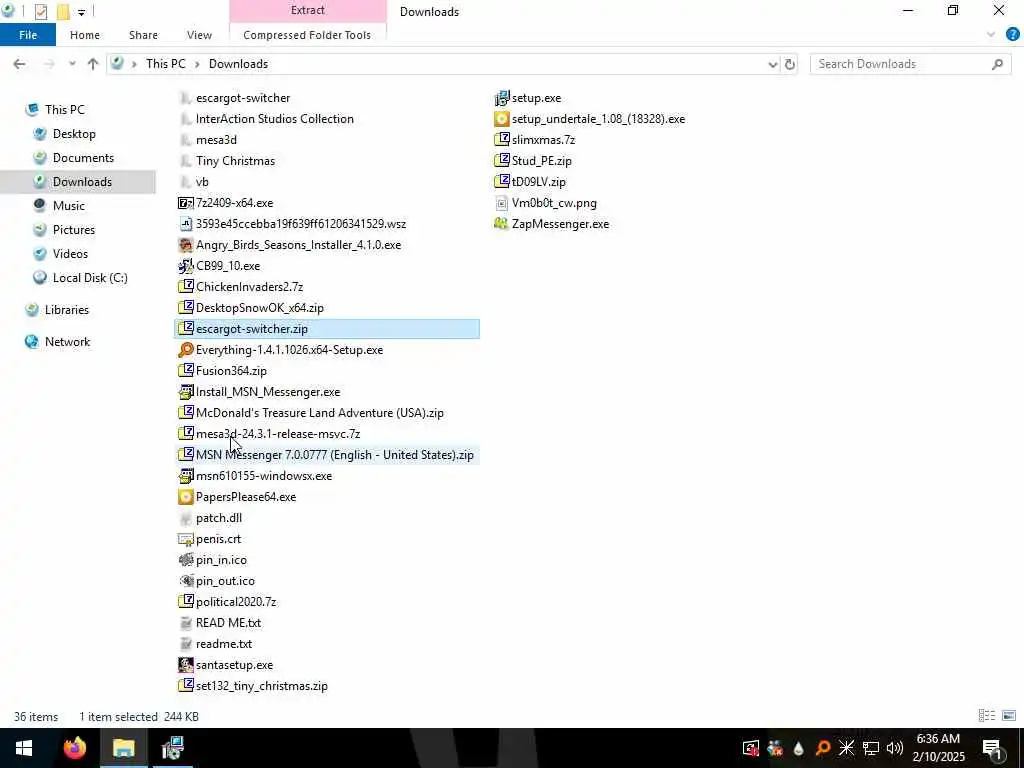Image resolution: width=1024 pixels, height=768 pixels.
Task: Click Downloads in the address bar path
Action: click(x=238, y=64)
